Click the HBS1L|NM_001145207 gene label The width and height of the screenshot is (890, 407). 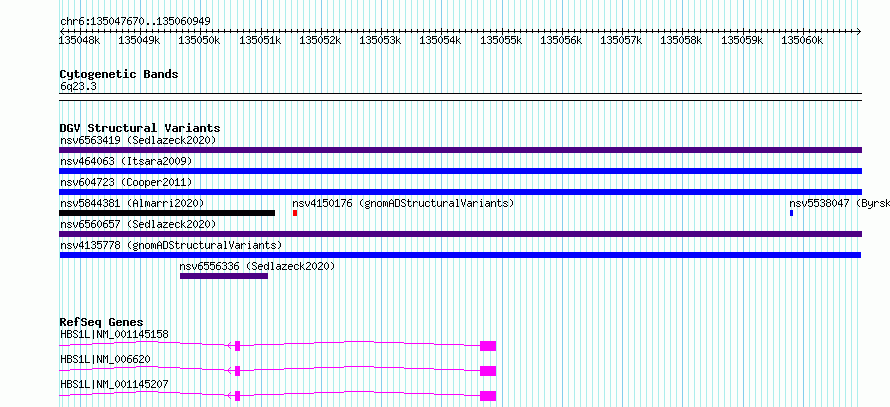pyautogui.click(x=114, y=384)
